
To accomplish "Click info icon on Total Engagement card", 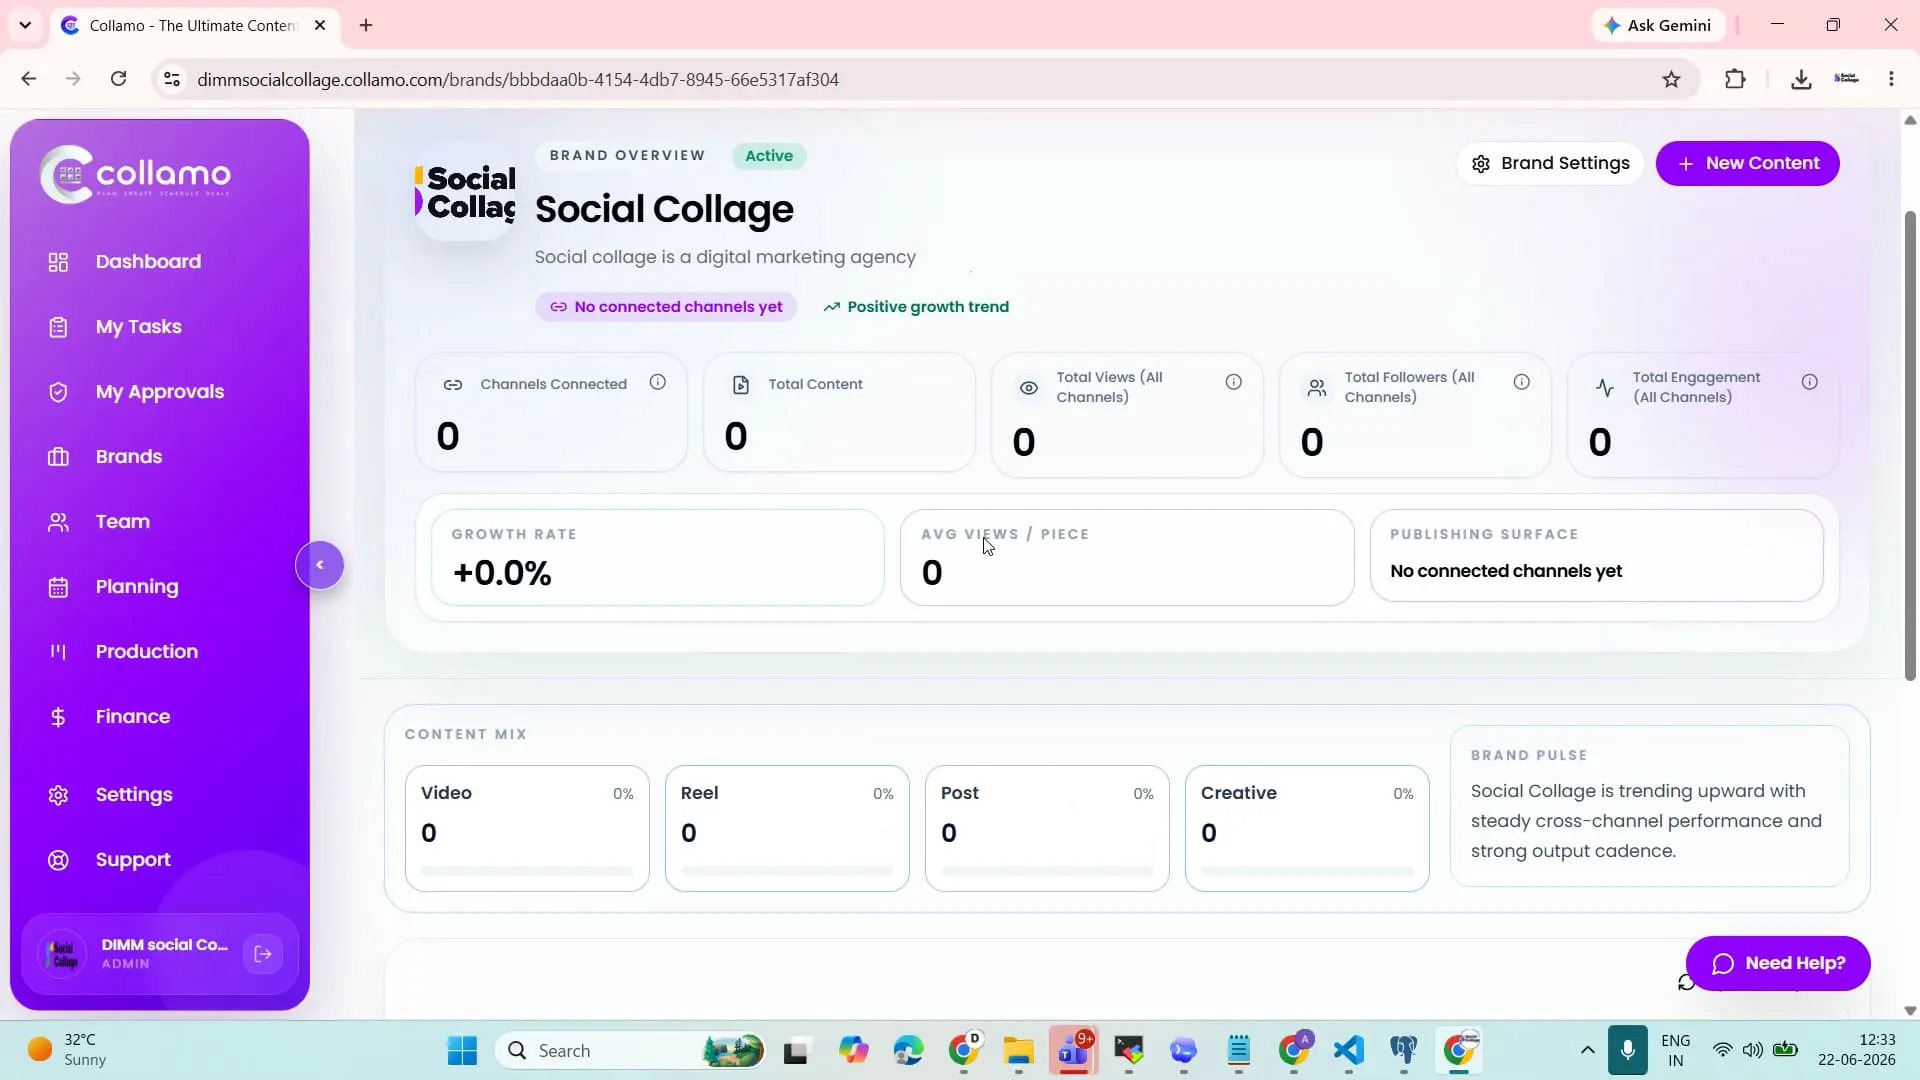I will [x=1810, y=382].
